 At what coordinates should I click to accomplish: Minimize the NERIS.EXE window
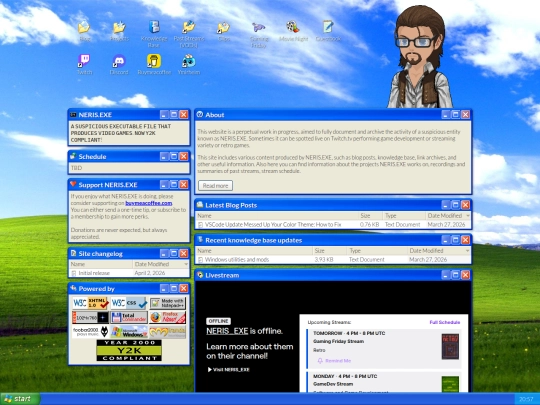click(164, 115)
